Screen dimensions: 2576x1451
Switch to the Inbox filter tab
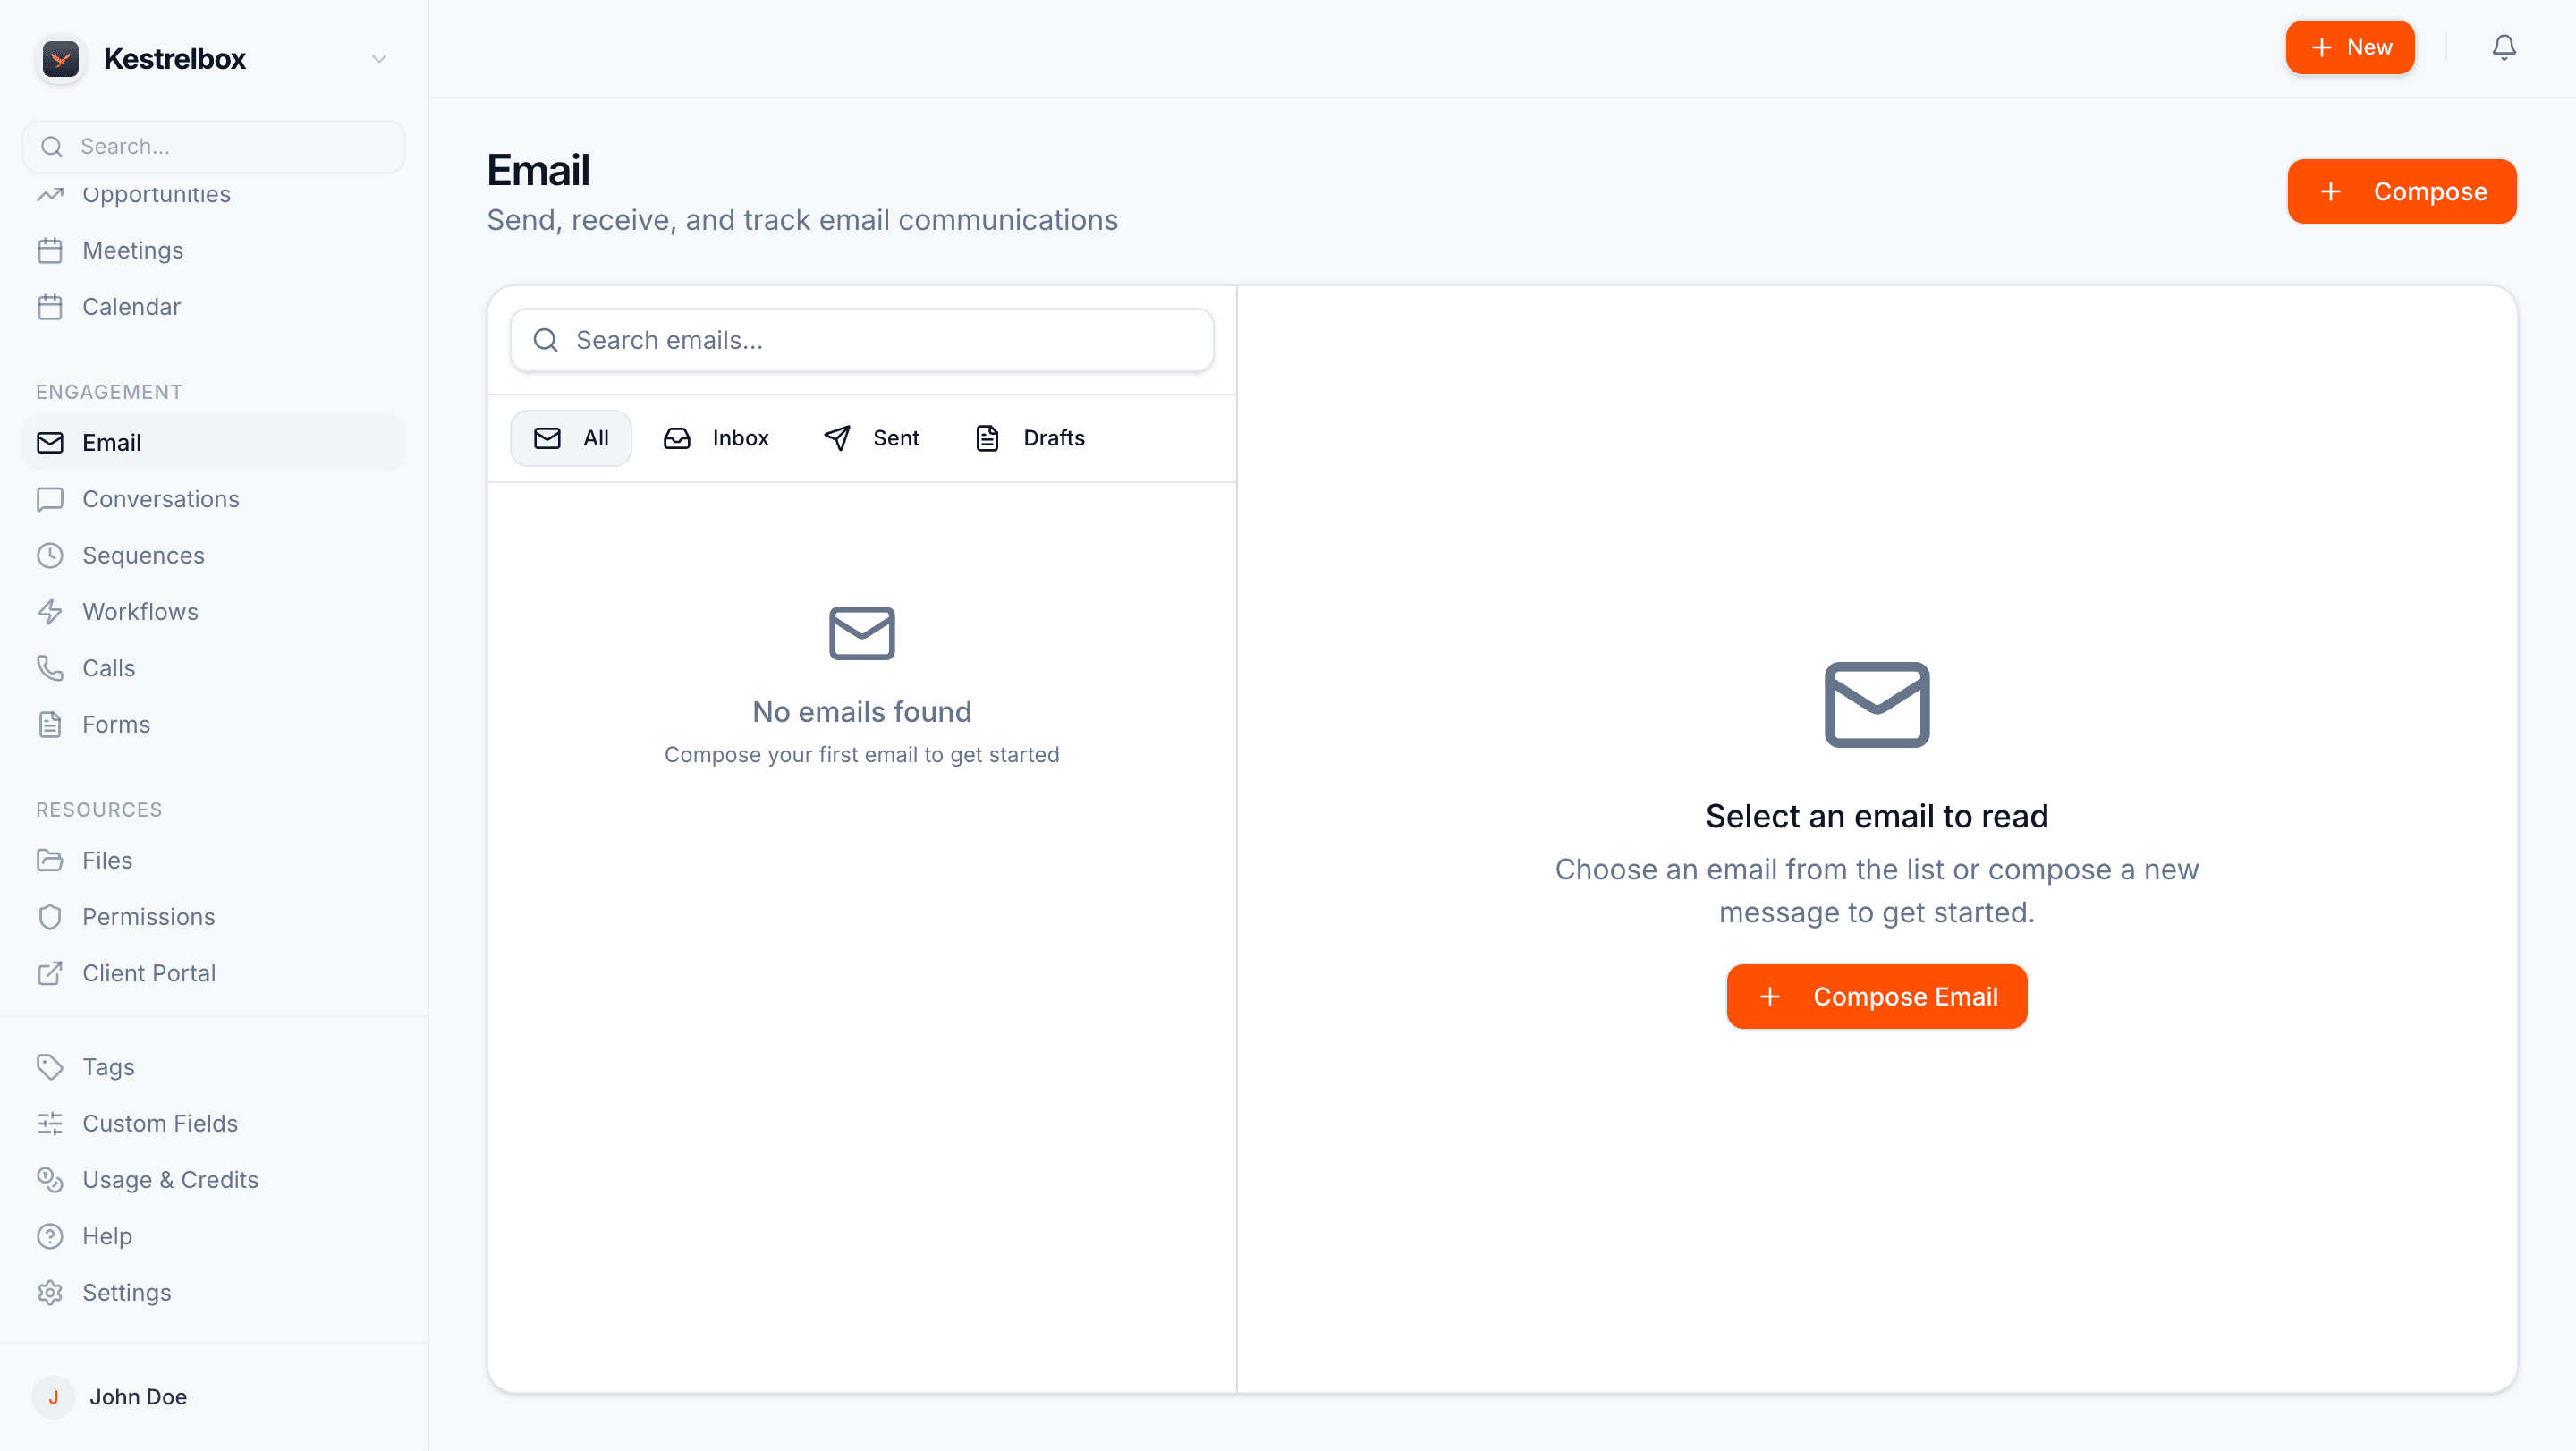click(x=716, y=437)
